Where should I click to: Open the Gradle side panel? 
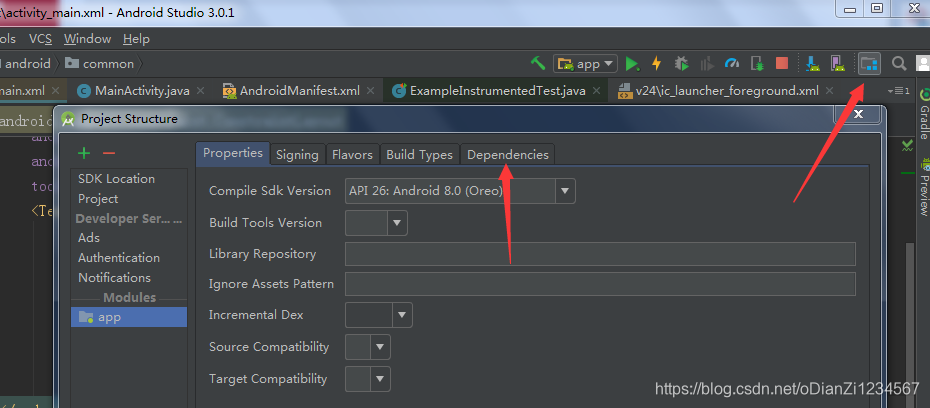click(x=923, y=113)
